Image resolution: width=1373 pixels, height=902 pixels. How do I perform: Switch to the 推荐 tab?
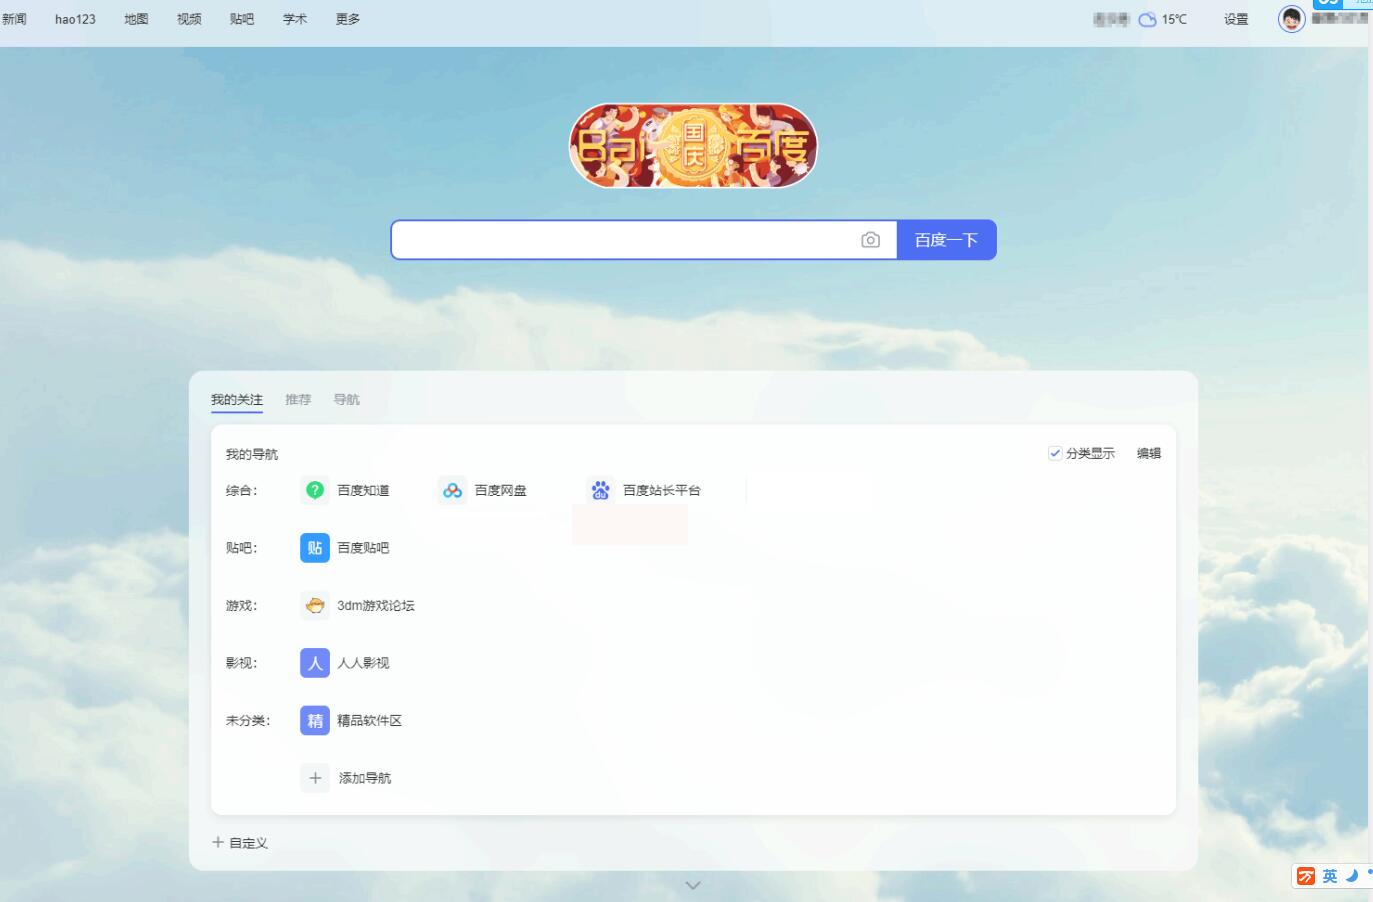coord(298,400)
